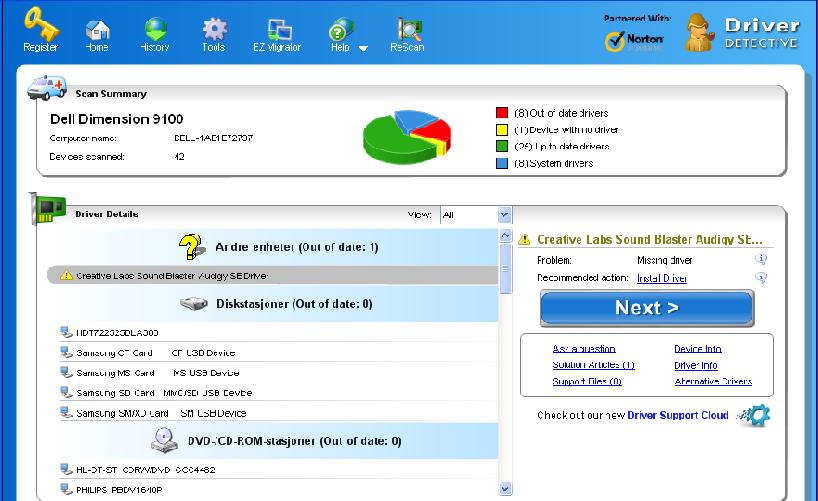Click warning icon in Creative Labs detail header
The width and height of the screenshot is (818, 501).
tap(524, 240)
